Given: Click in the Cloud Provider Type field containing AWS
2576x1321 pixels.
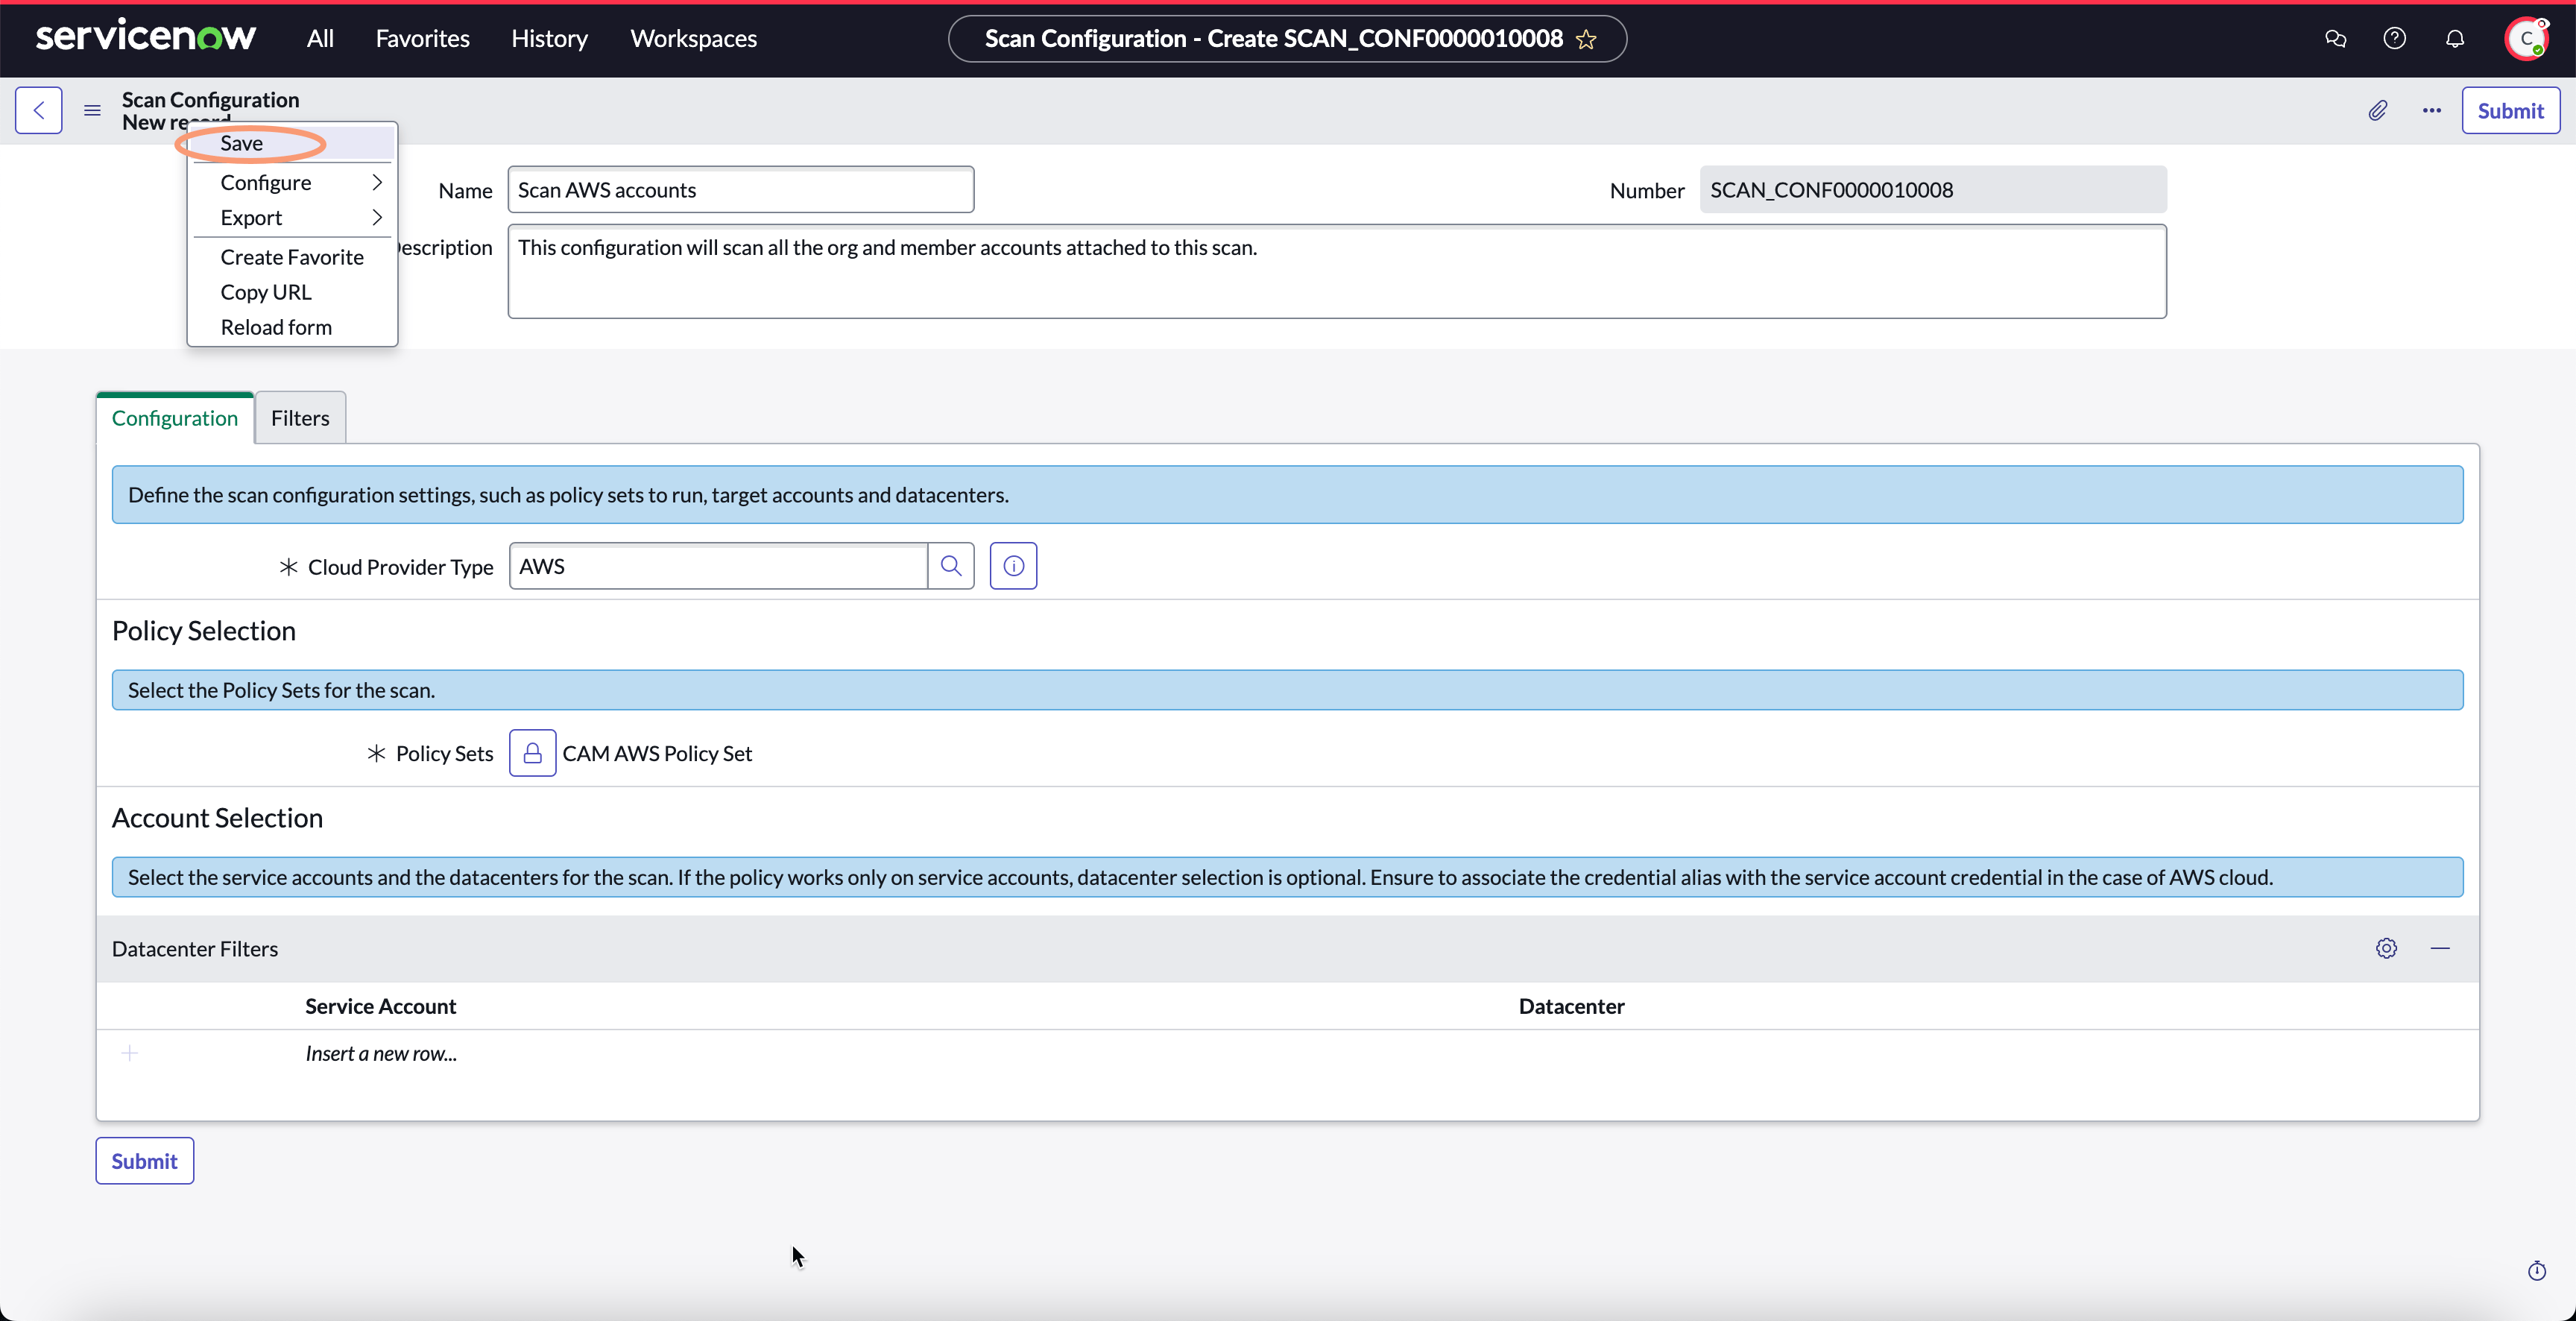Looking at the screenshot, I should [718, 566].
